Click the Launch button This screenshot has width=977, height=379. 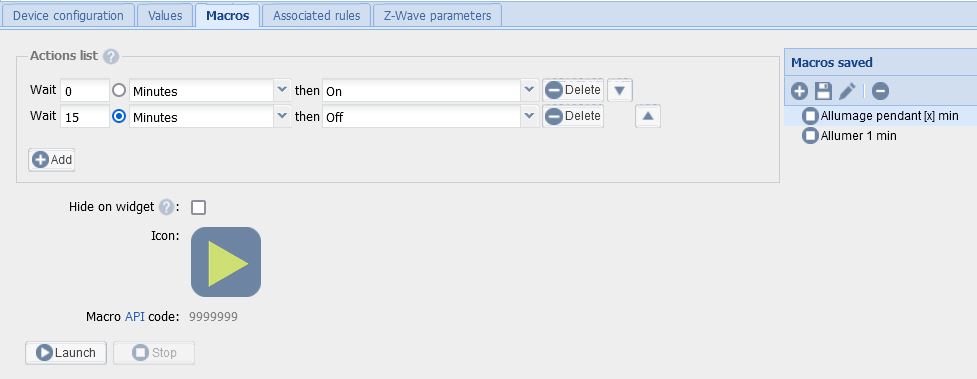tap(66, 353)
